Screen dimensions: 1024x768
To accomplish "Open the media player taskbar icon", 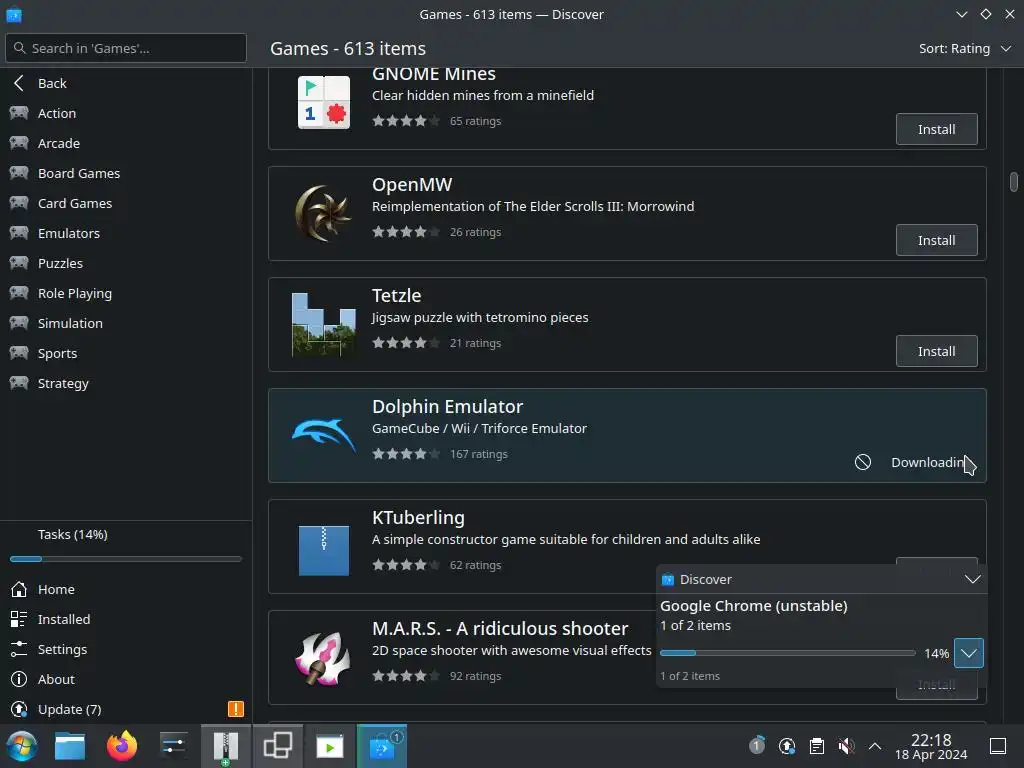I will click(330, 746).
